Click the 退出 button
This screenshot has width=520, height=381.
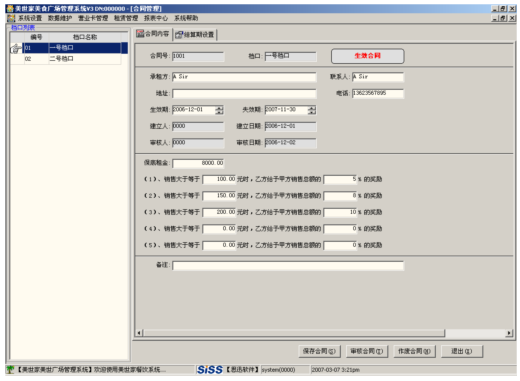point(462,351)
